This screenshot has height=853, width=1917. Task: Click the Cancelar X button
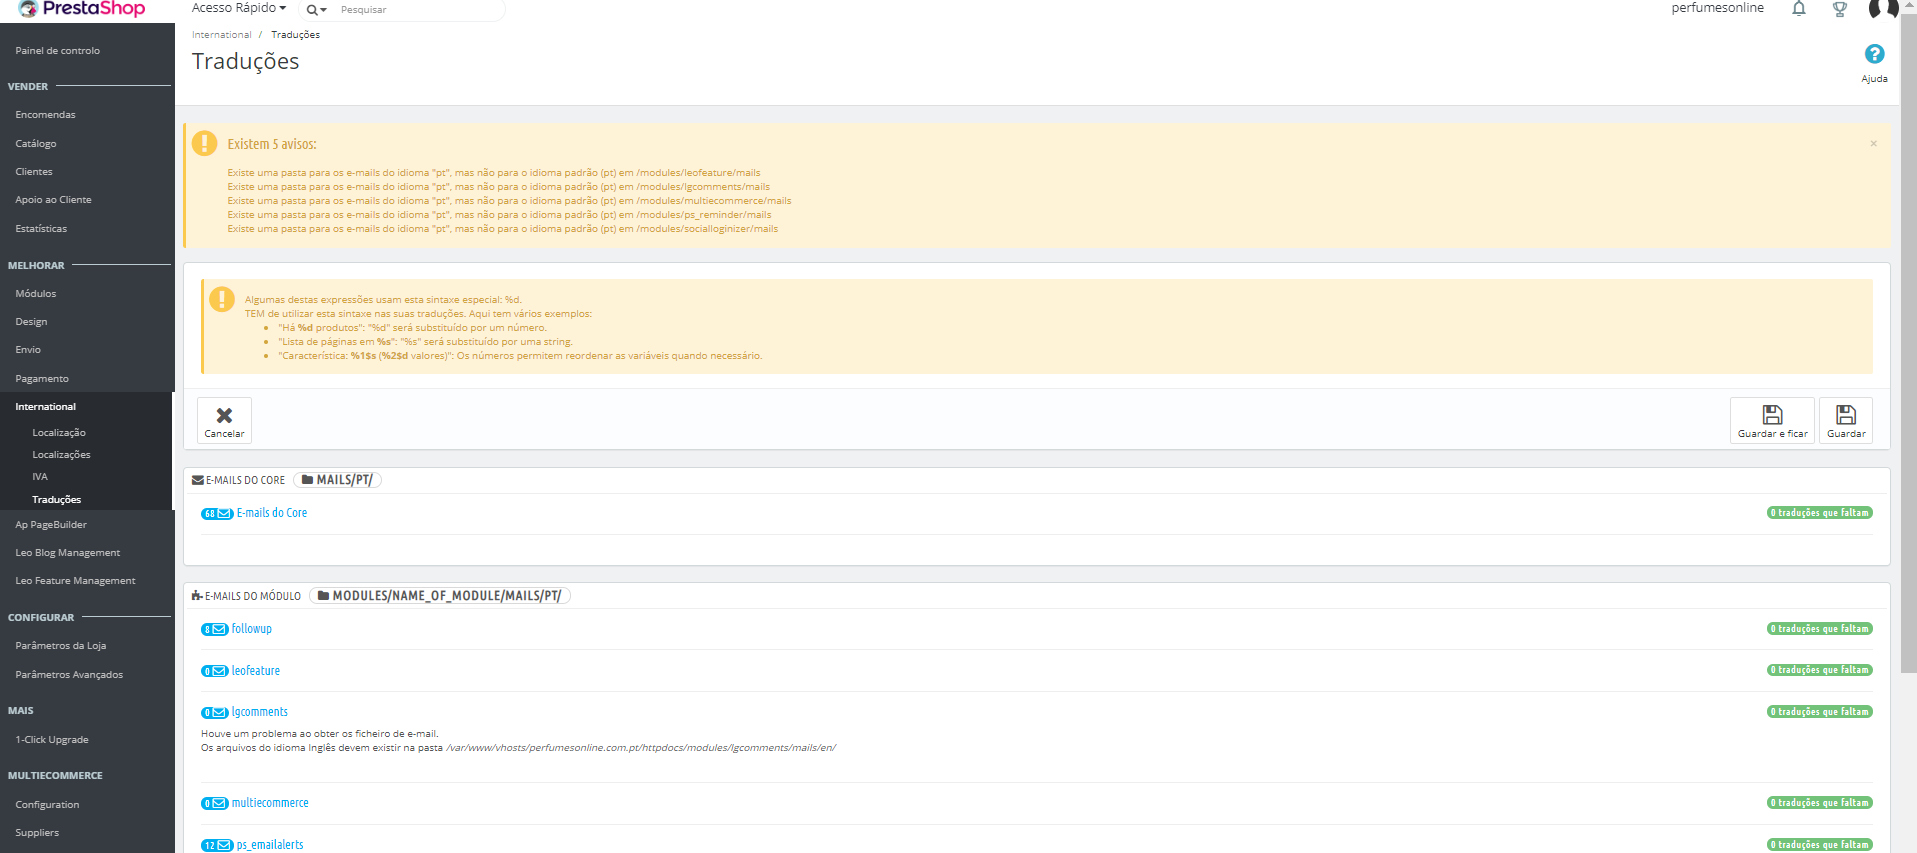[224, 421]
